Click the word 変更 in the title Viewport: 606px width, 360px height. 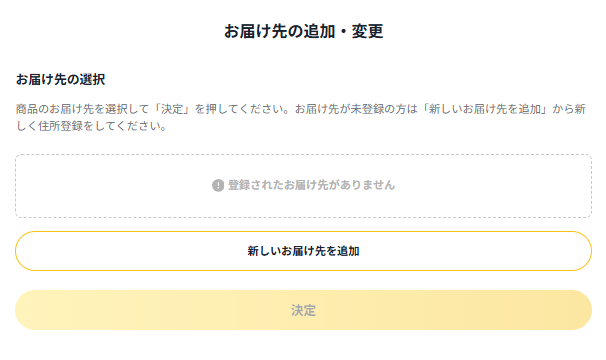click(367, 31)
